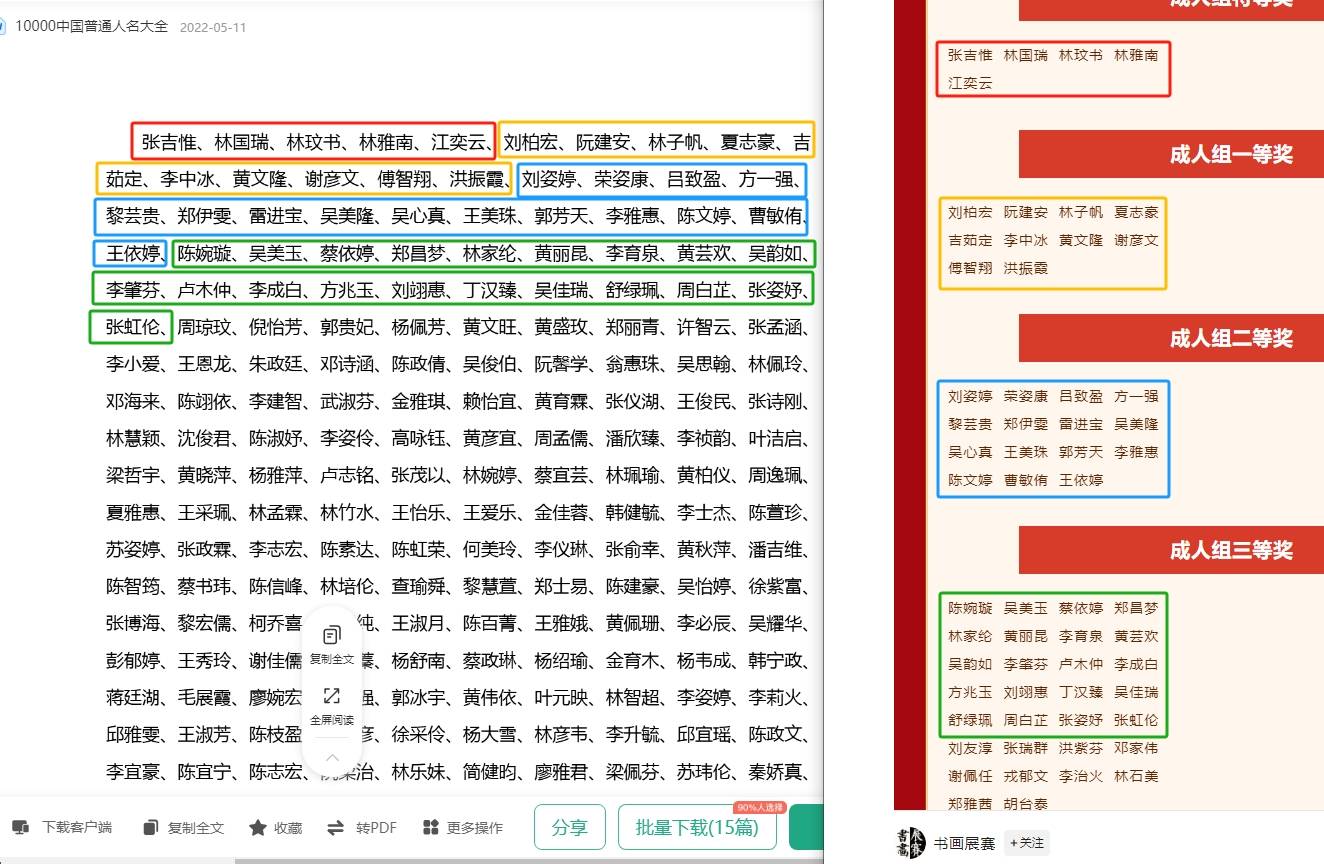Open 全屏阅读 fullscreen reading mode

tap(332, 697)
